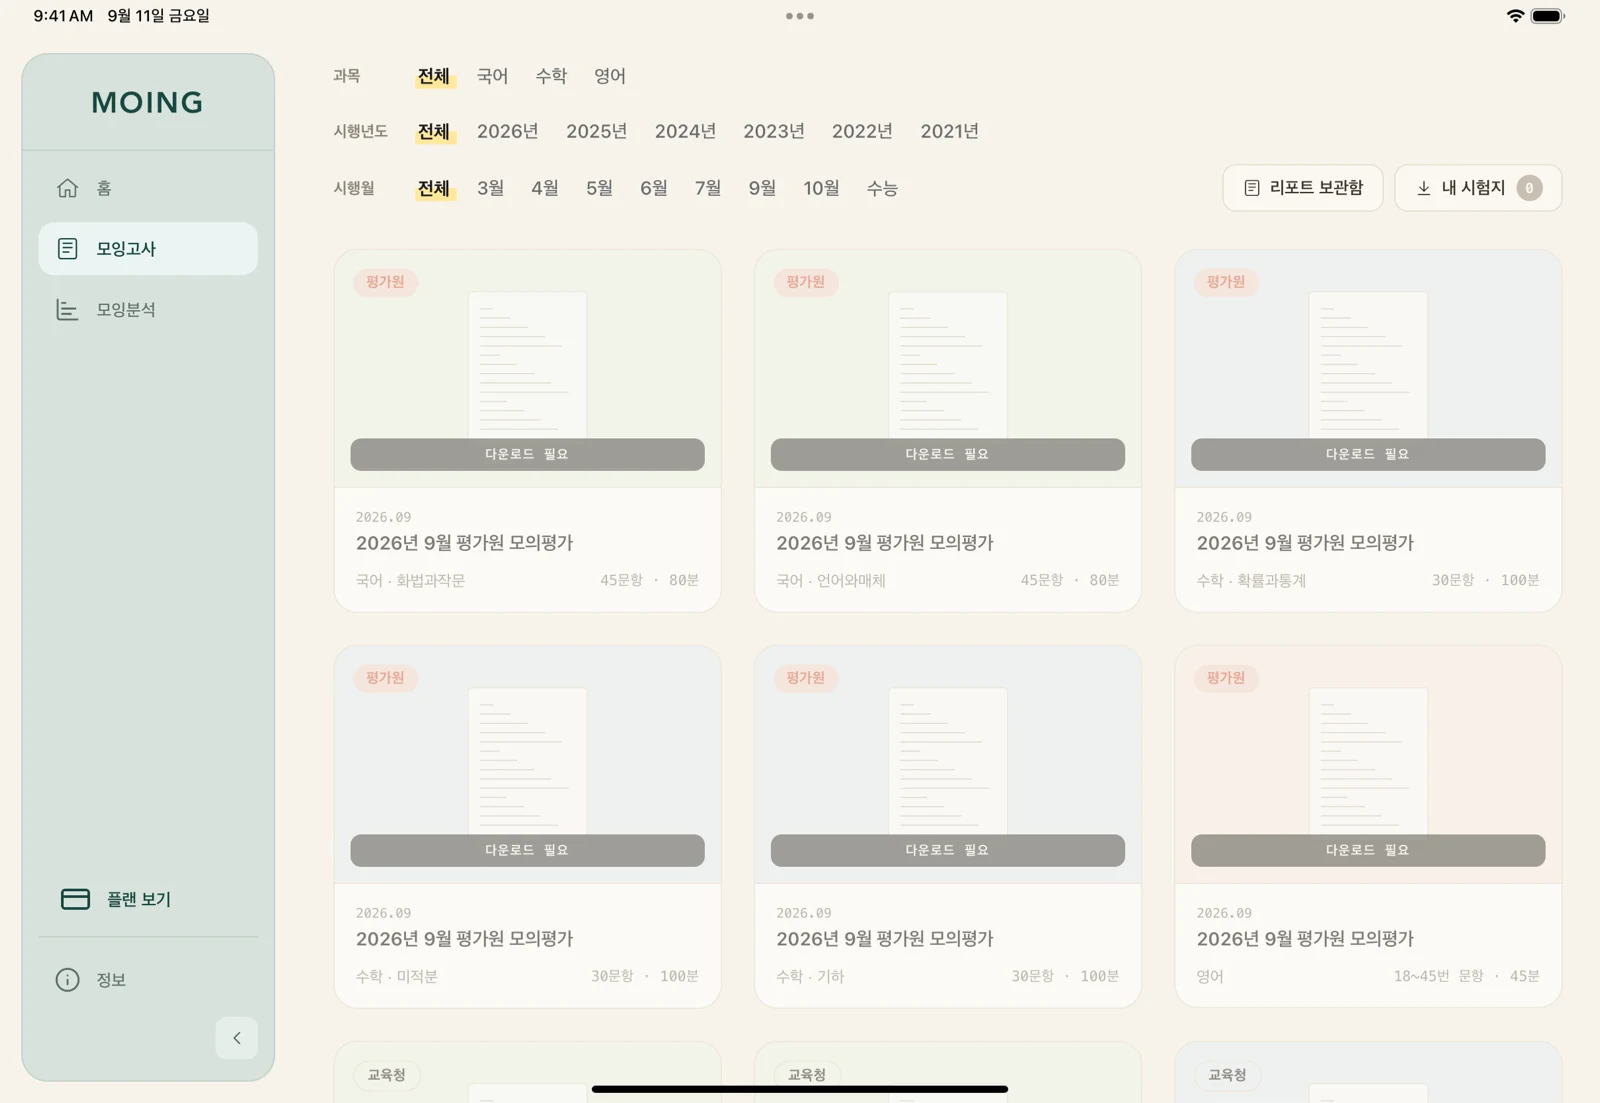The height and width of the screenshot is (1103, 1600).
Task: Tap the Wi-Fi status icon
Action: click(x=1515, y=16)
